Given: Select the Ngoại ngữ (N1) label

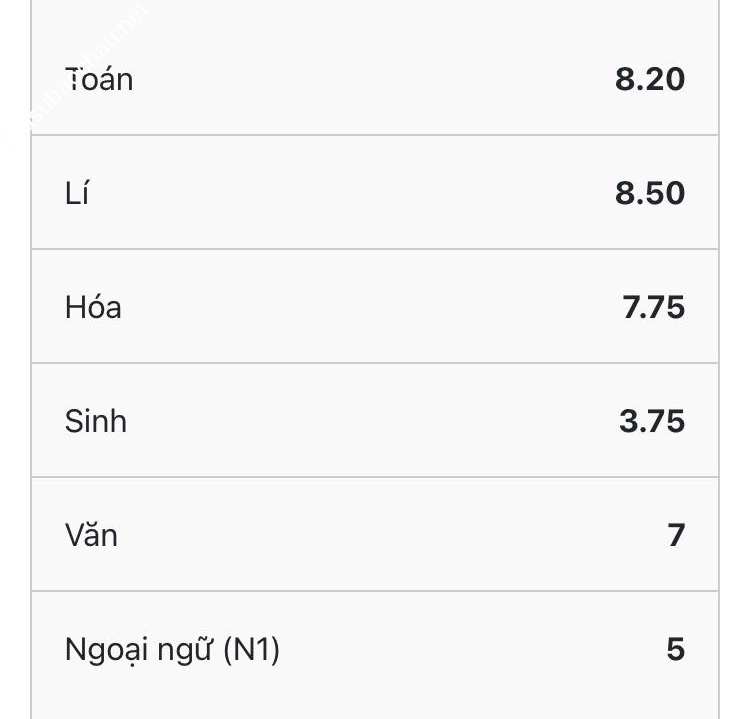Looking at the screenshot, I should 172,650.
